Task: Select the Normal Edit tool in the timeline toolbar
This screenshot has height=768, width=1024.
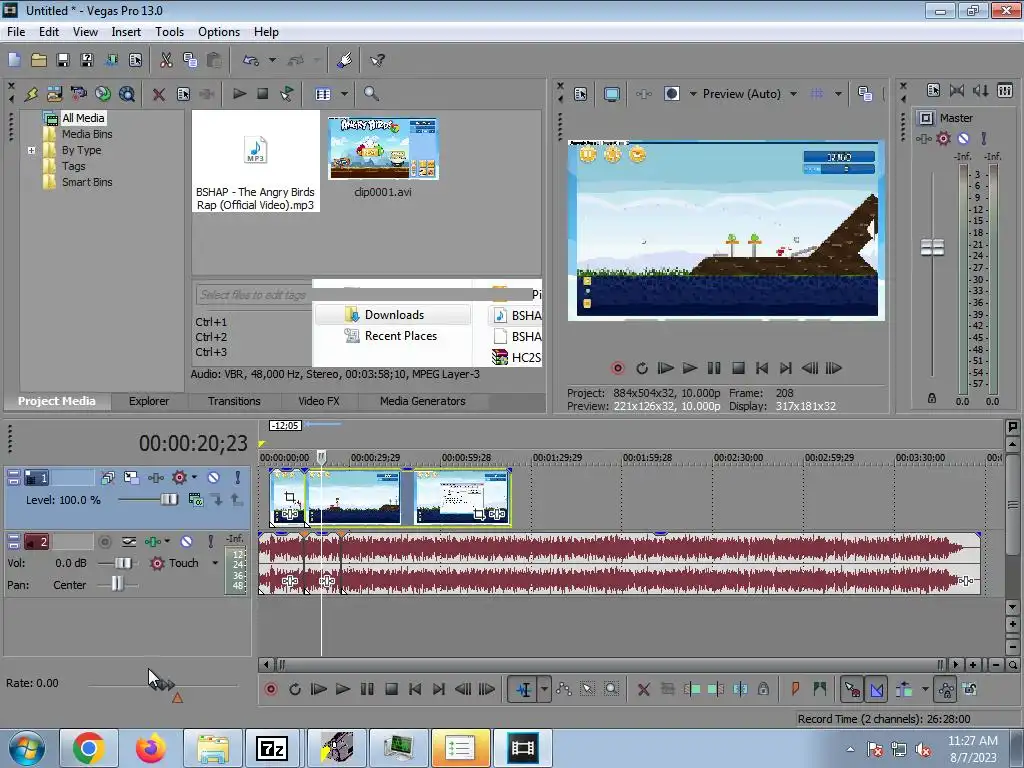Action: [x=524, y=690]
